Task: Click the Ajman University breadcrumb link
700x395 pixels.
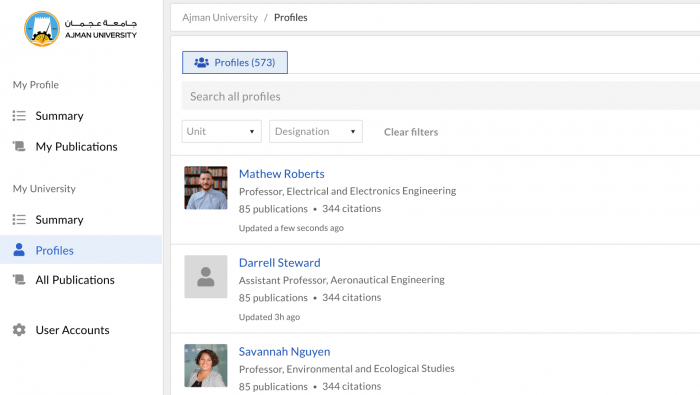Action: click(x=220, y=17)
